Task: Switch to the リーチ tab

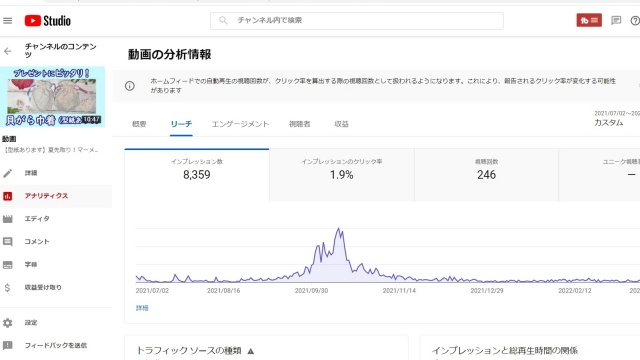Action: point(181,124)
